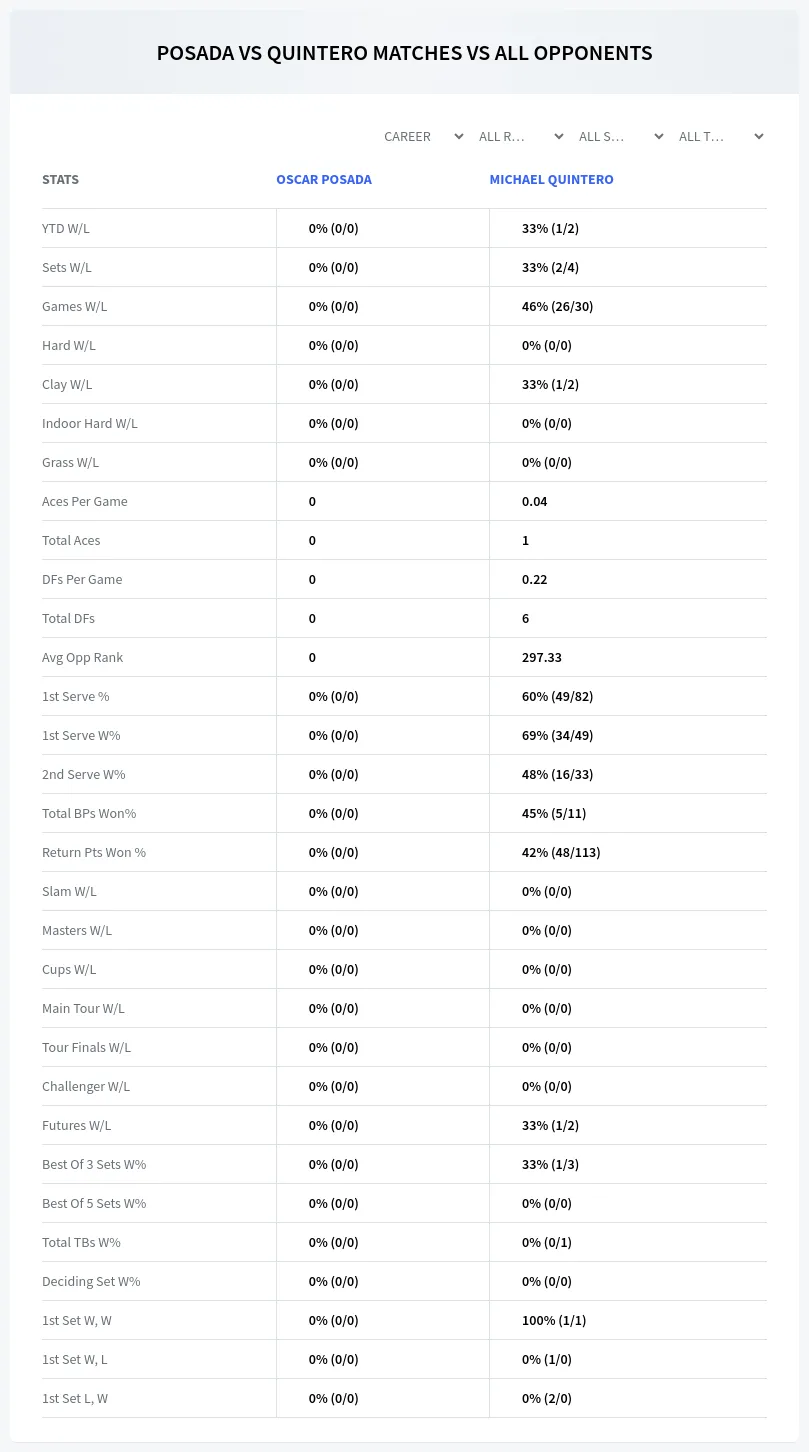Viewport: 809px width, 1452px height.
Task: Click the page title Posada vs Quintero
Action: pyautogui.click(x=404, y=53)
